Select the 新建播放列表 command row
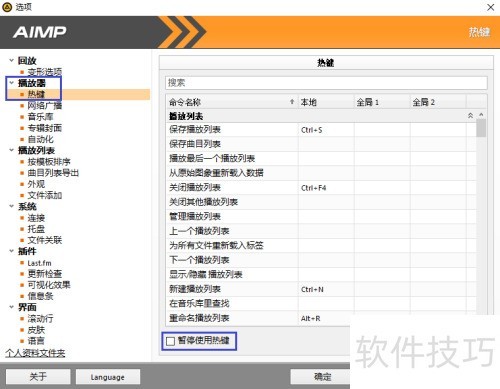500x389 pixels. point(321,289)
